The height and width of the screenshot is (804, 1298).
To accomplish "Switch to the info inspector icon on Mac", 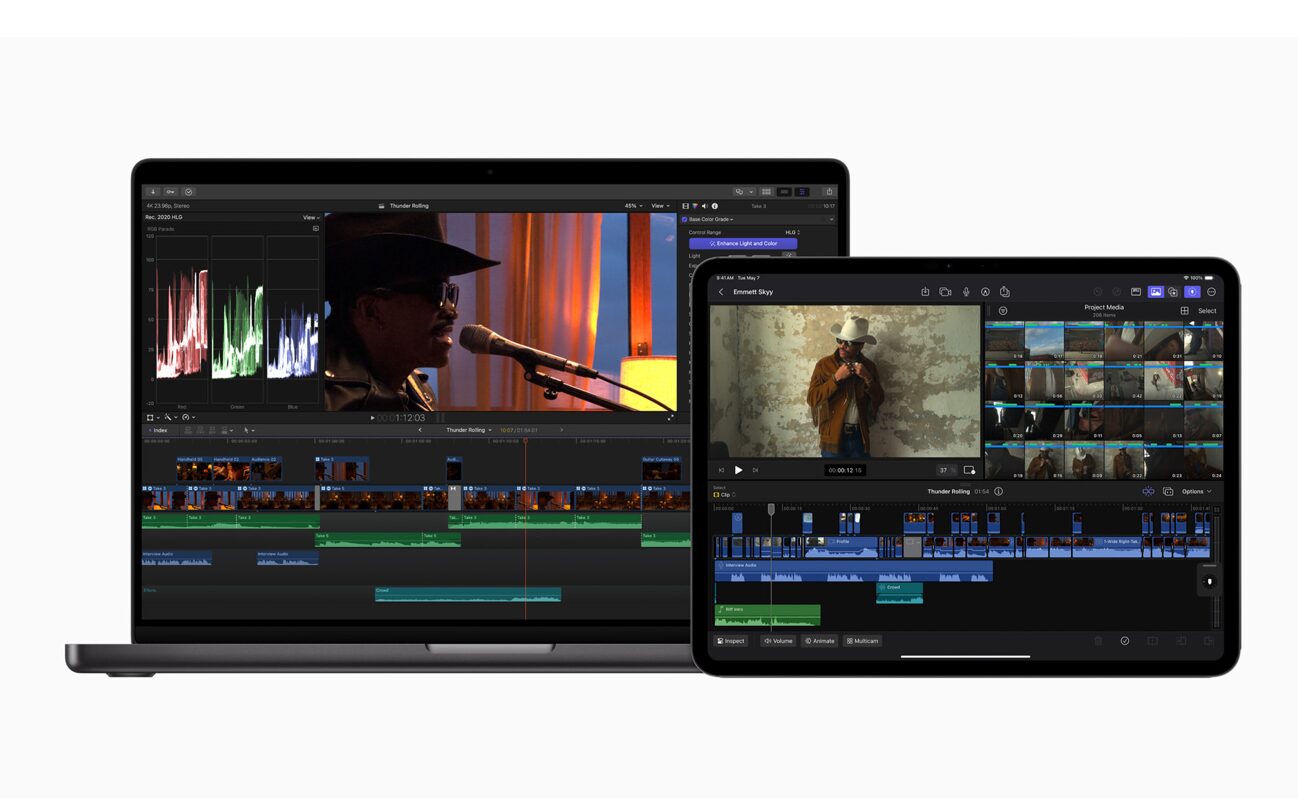I will [x=714, y=206].
